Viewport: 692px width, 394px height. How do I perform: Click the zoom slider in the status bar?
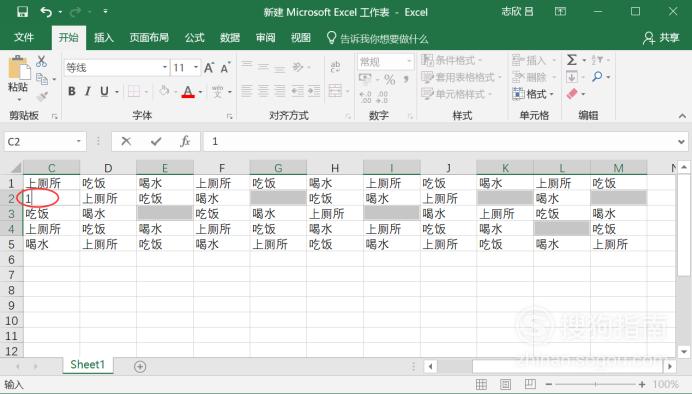[x=595, y=384]
